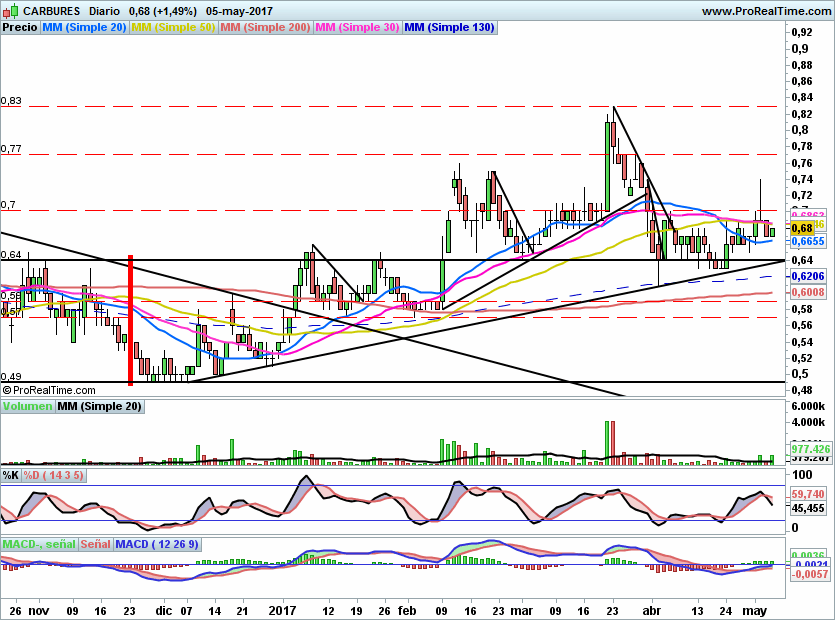The image size is (835, 620).
Task: Click the 100 tick on stochastic axis
Action: coord(802,475)
